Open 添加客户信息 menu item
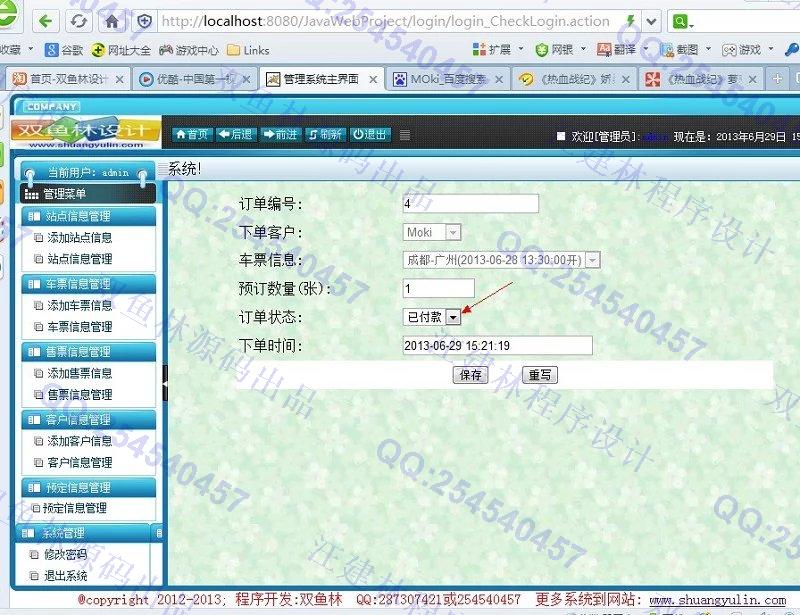800x615 pixels. (x=80, y=441)
